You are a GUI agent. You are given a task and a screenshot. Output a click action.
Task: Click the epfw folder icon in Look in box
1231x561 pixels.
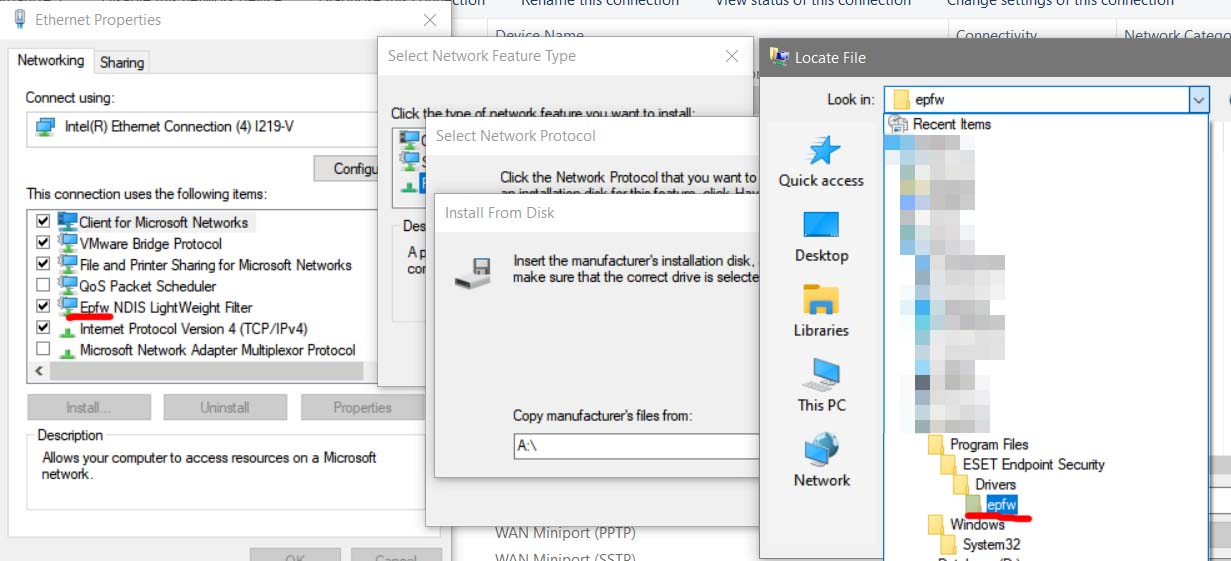coord(901,99)
